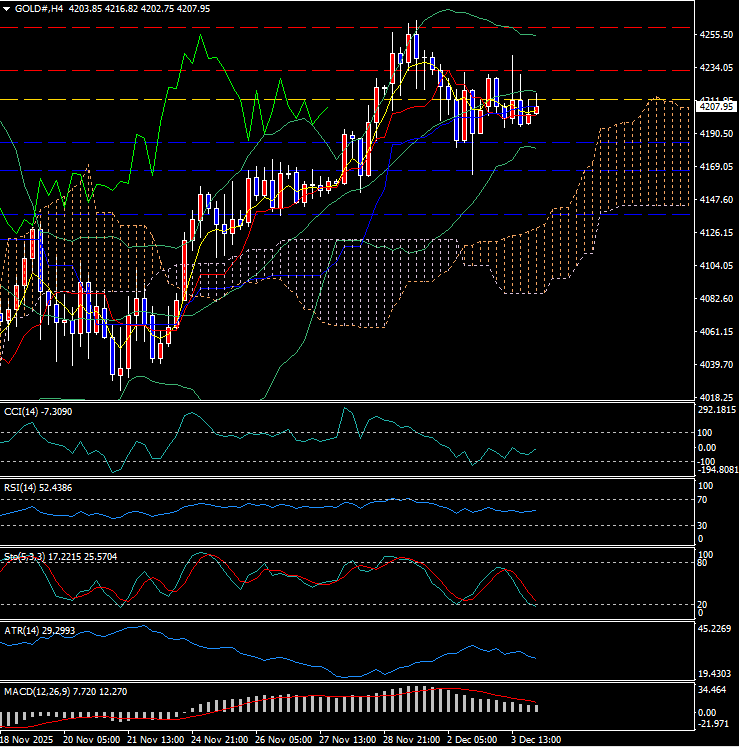Viewport: 739px width, 748px height.
Task: Click the 292.1815 CCI scale value
Action: (716, 410)
